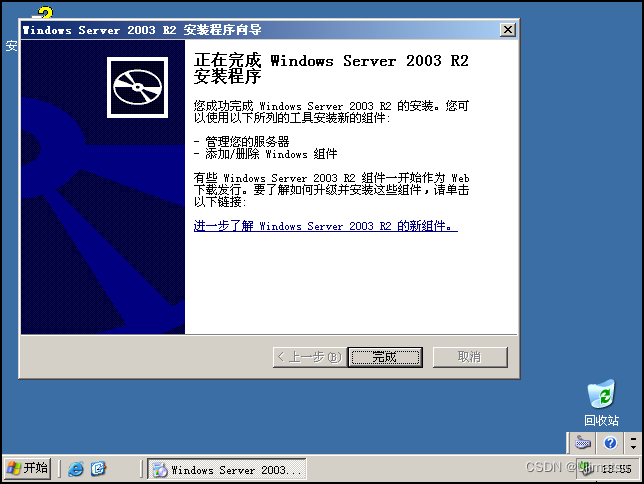Close the setup wizard window
Viewport: 644px width, 484px height.
point(508,30)
